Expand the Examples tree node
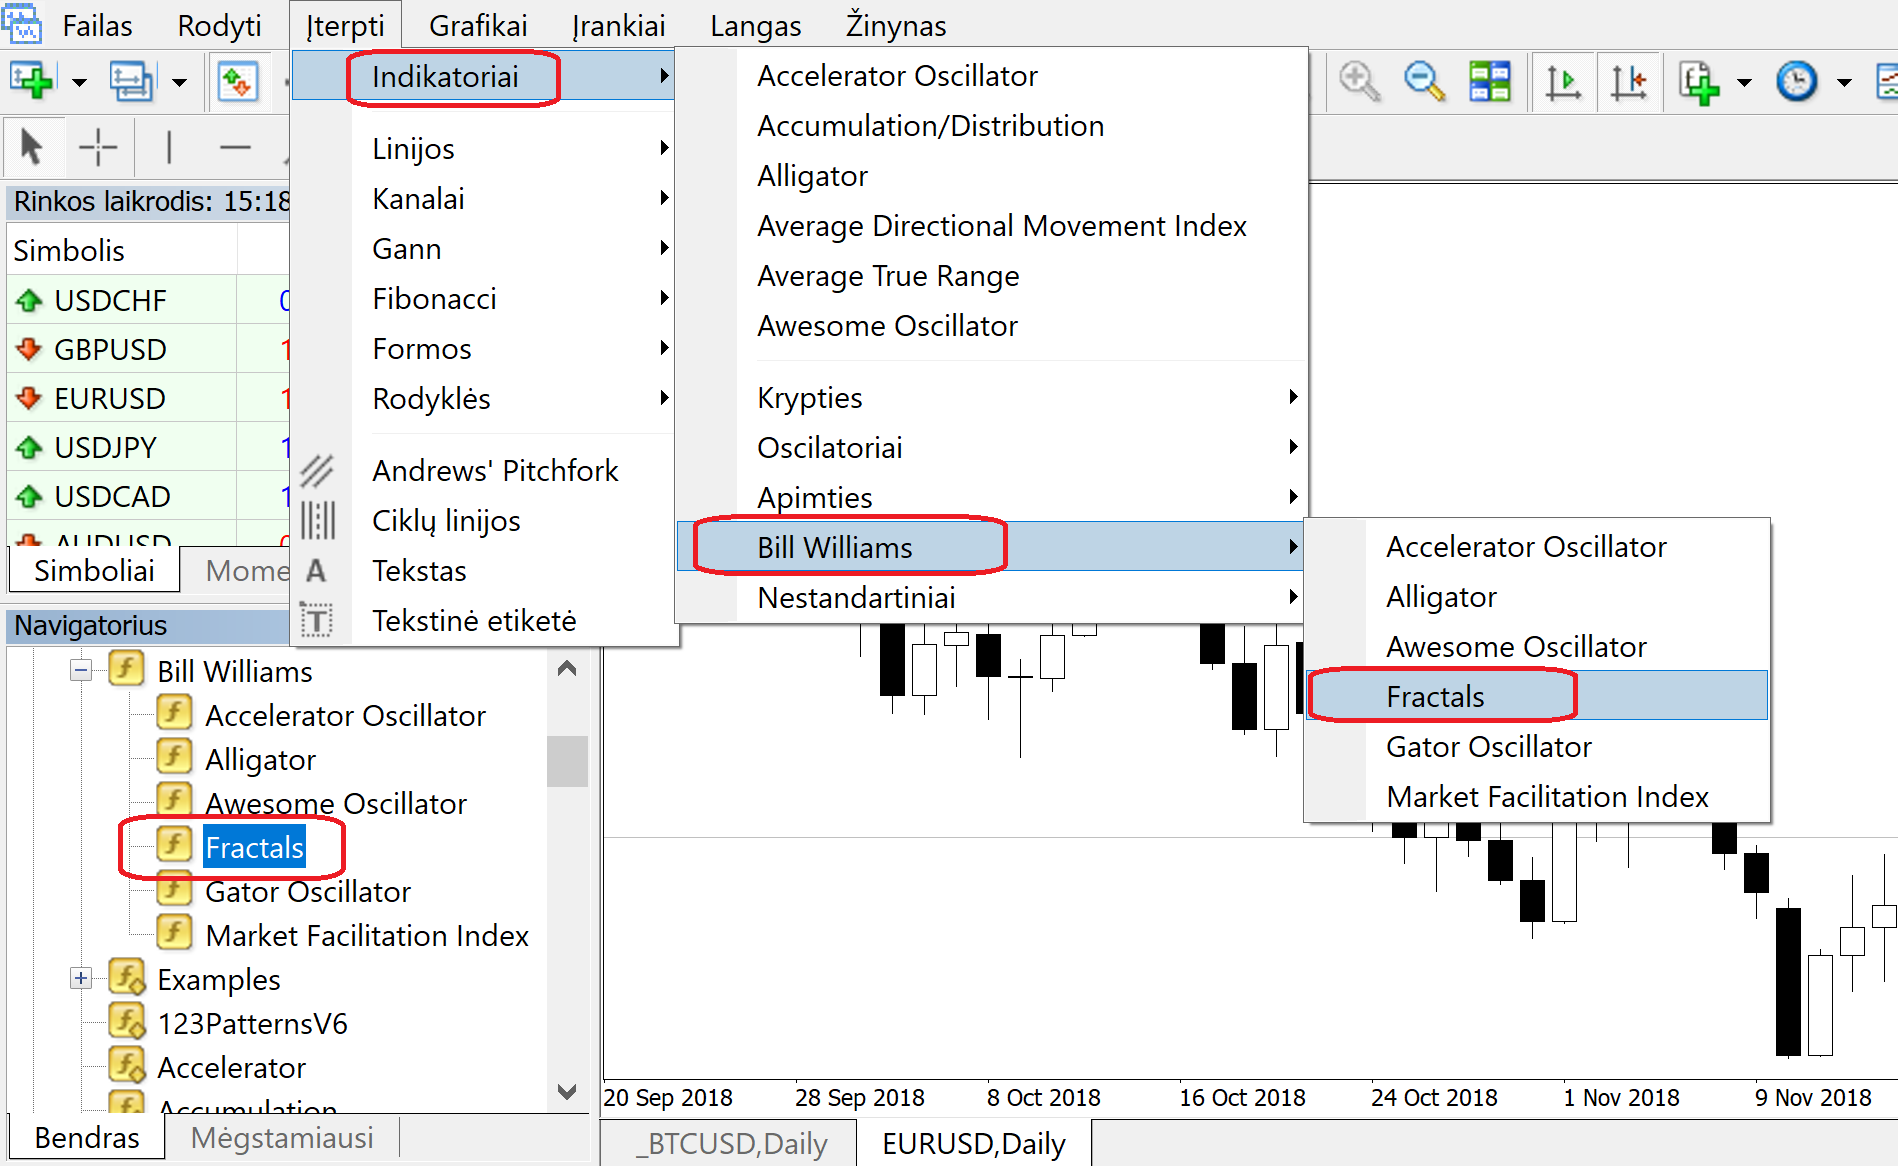The height and width of the screenshot is (1166, 1898). coord(81,978)
